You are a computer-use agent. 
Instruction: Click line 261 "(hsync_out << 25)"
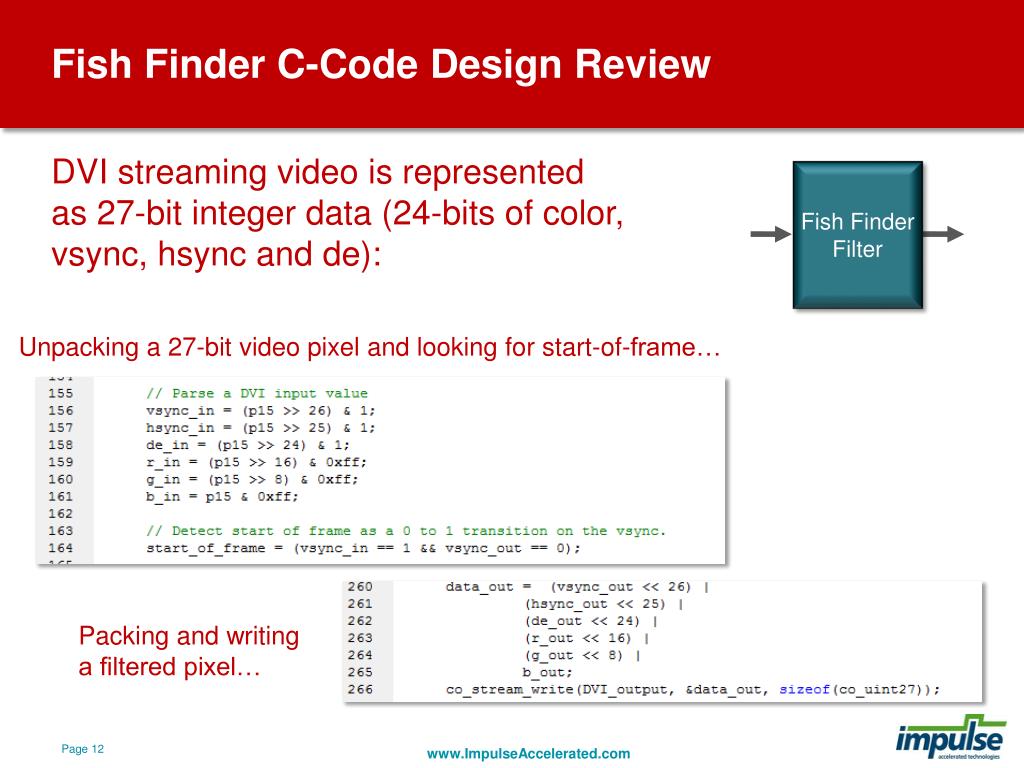(604, 604)
